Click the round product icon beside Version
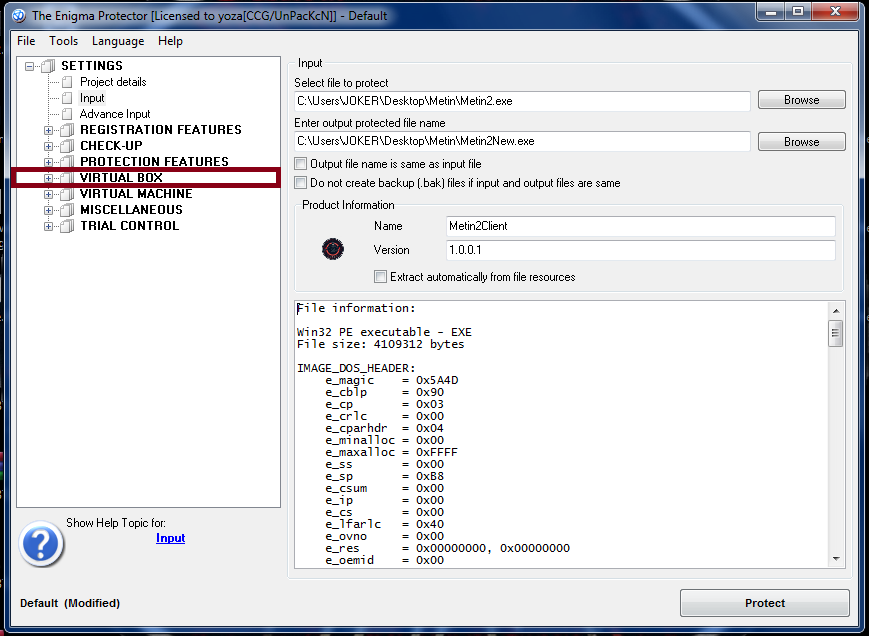This screenshot has width=869, height=636. point(333,249)
